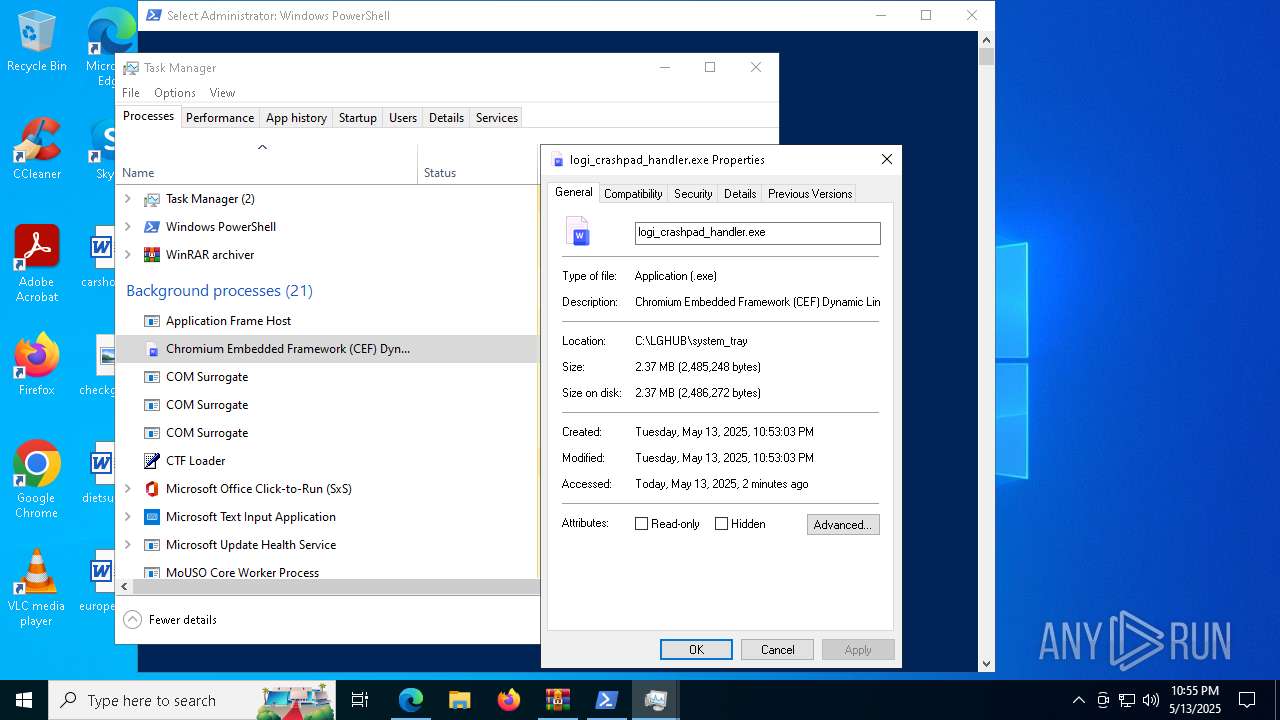The image size is (1280, 720).
Task: Click the Application Frame Host icon
Action: (152, 321)
